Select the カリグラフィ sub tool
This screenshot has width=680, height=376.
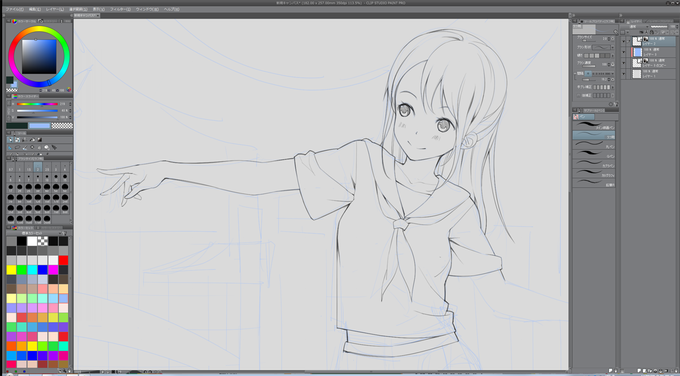tap(594, 174)
